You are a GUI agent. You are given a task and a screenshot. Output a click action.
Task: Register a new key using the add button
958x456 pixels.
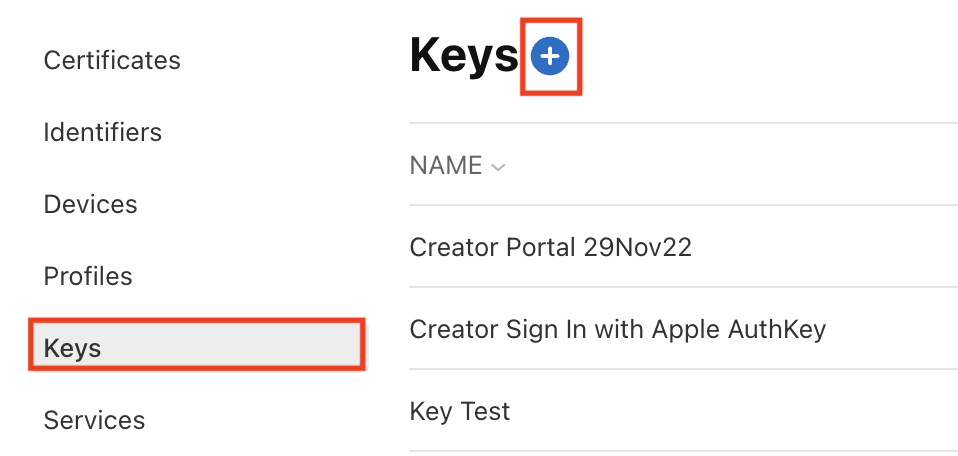549,58
